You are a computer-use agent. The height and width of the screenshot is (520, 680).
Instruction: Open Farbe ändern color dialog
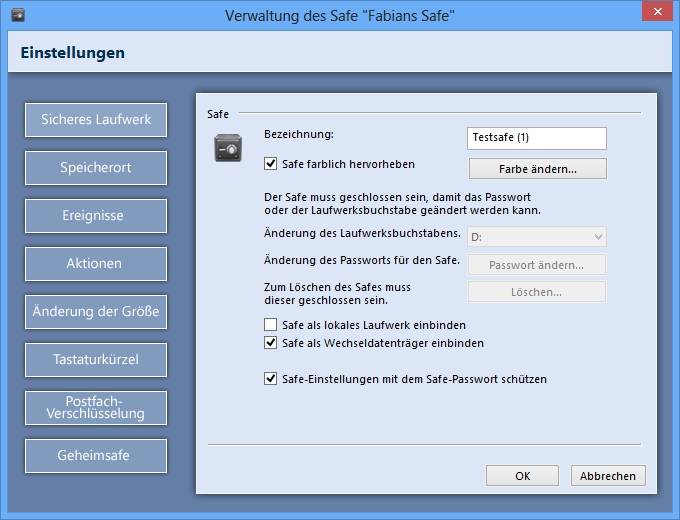pos(538,169)
